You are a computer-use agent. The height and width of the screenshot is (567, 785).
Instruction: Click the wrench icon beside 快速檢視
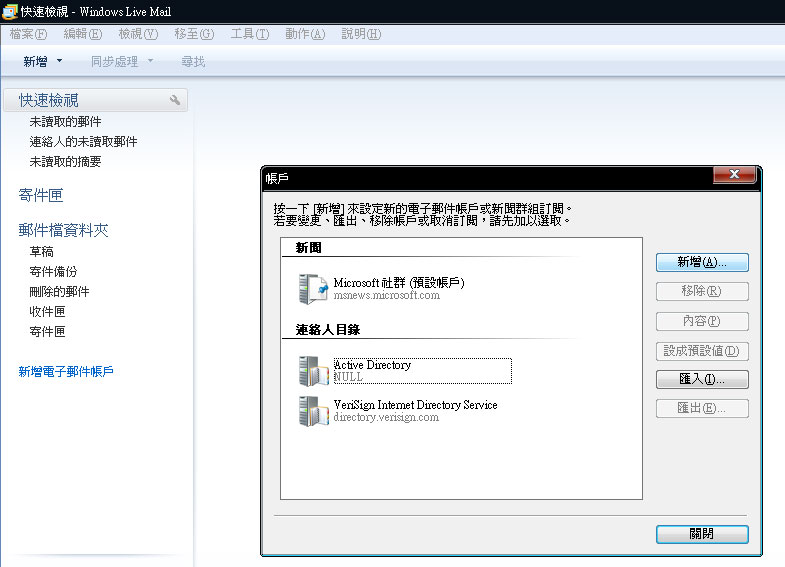(x=175, y=100)
